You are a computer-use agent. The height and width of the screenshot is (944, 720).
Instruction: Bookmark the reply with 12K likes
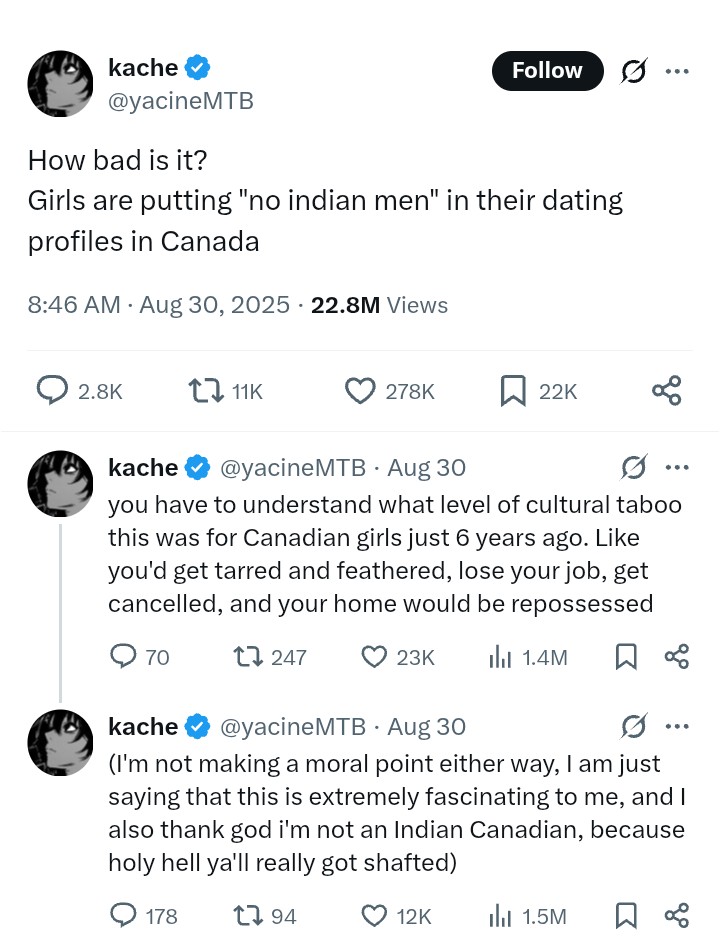pyautogui.click(x=626, y=915)
